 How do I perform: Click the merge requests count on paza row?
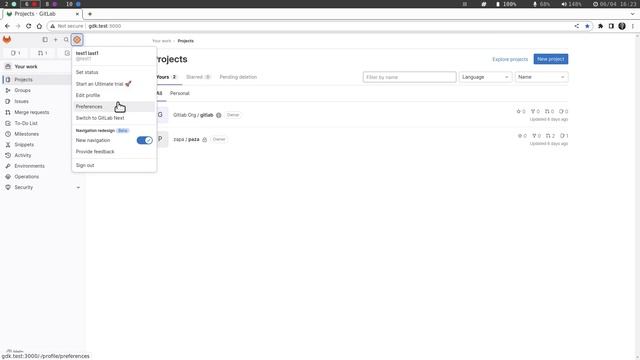(550, 136)
